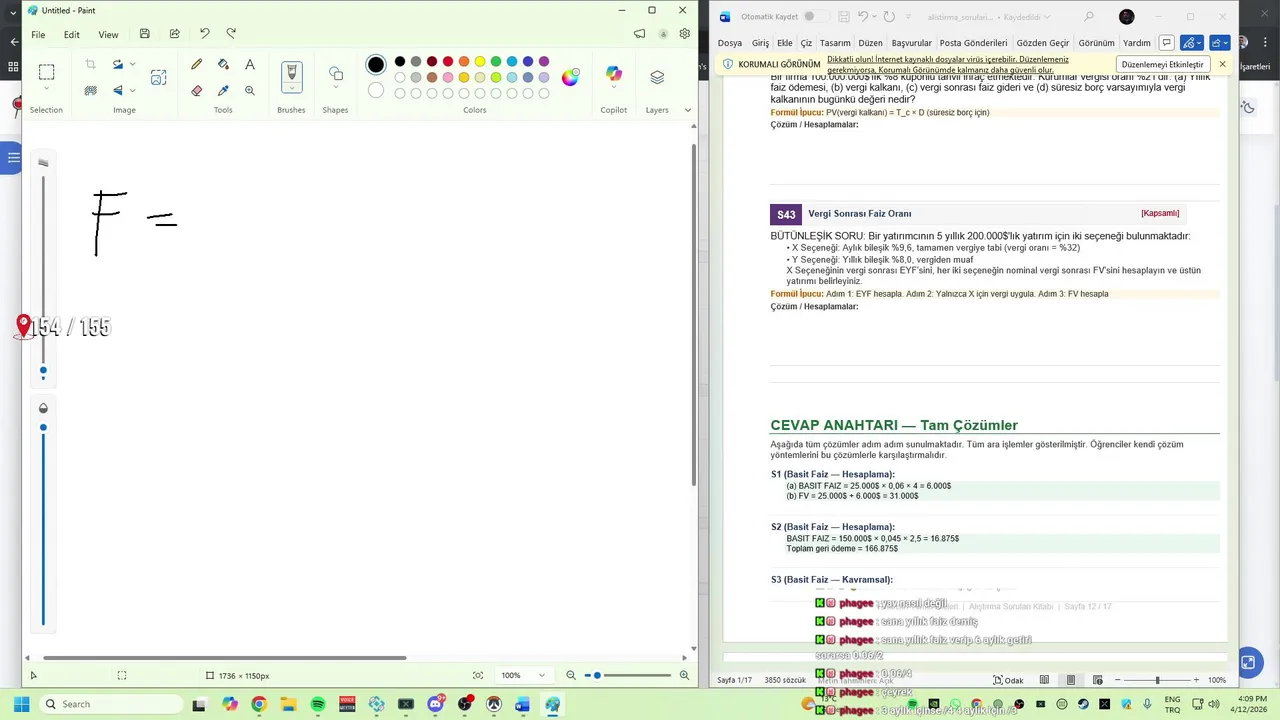The width and height of the screenshot is (1280, 720).
Task: Open Spotify from the taskbar
Action: [318, 704]
